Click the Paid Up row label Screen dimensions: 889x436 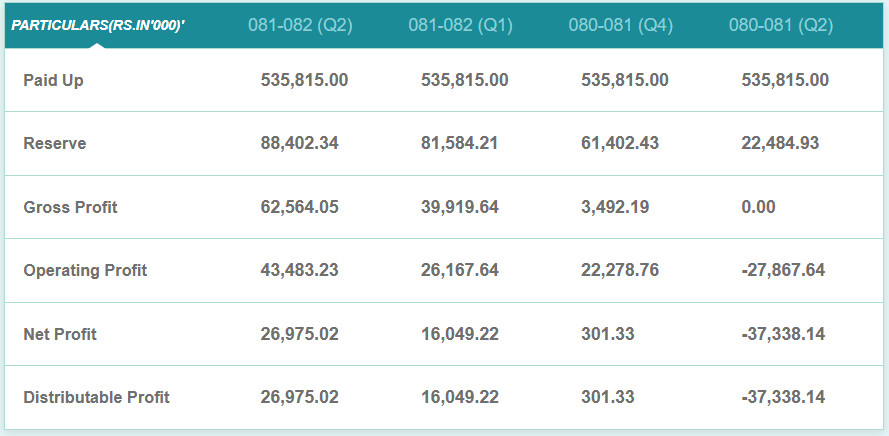[53, 80]
